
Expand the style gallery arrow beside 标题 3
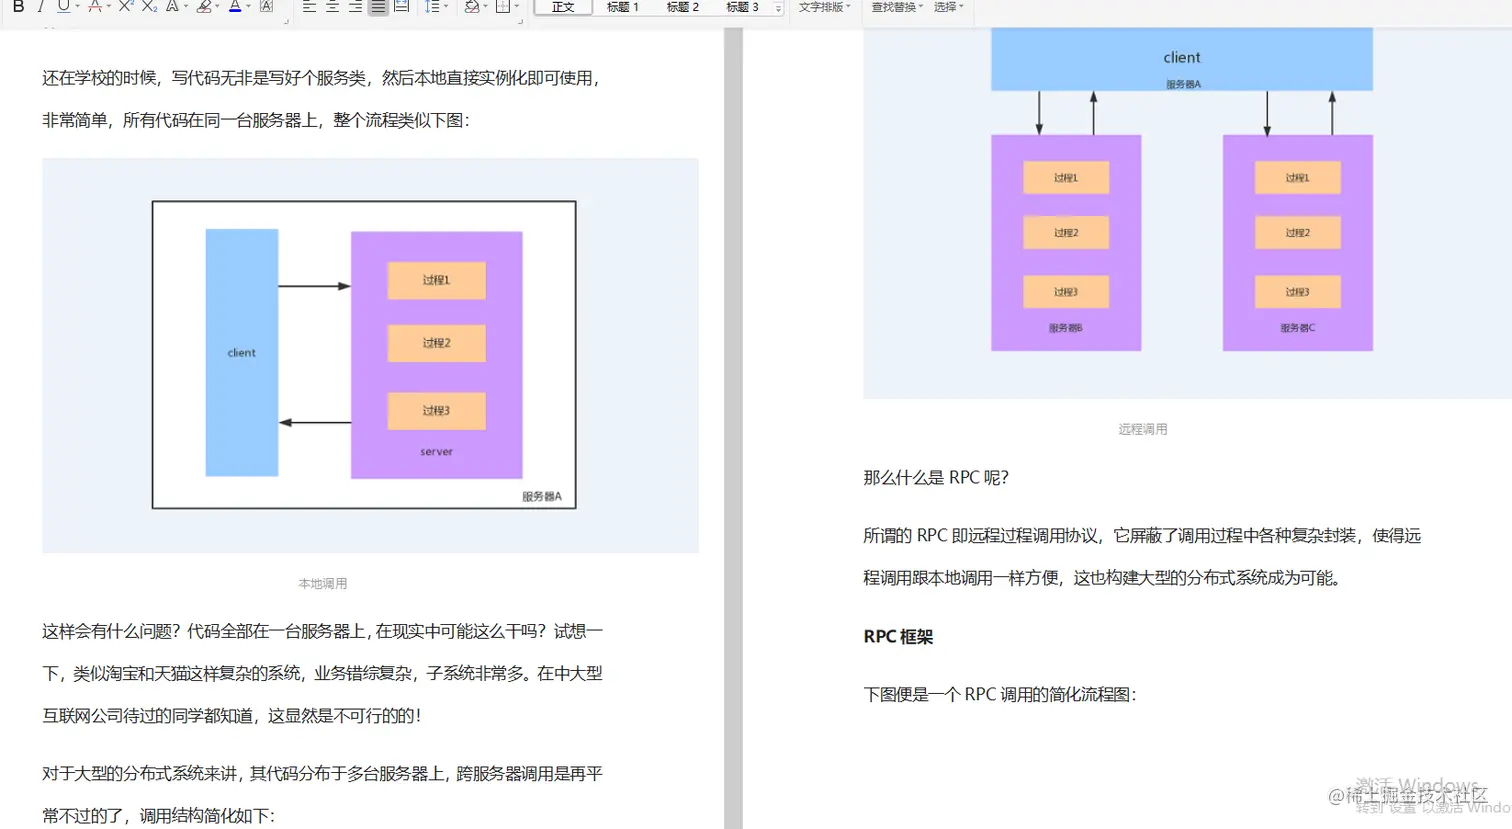777,7
